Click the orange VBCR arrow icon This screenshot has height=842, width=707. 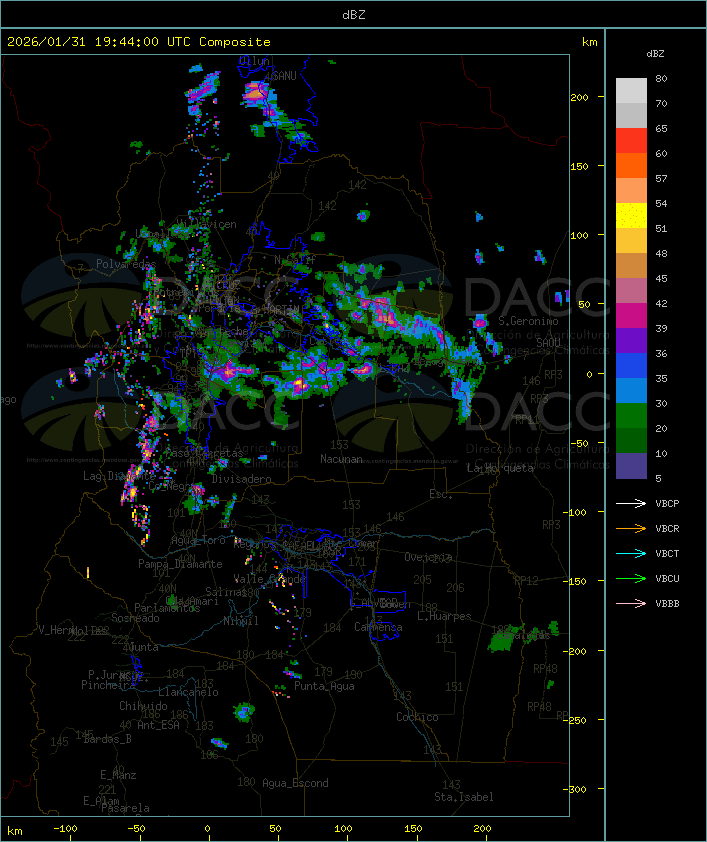click(x=632, y=529)
